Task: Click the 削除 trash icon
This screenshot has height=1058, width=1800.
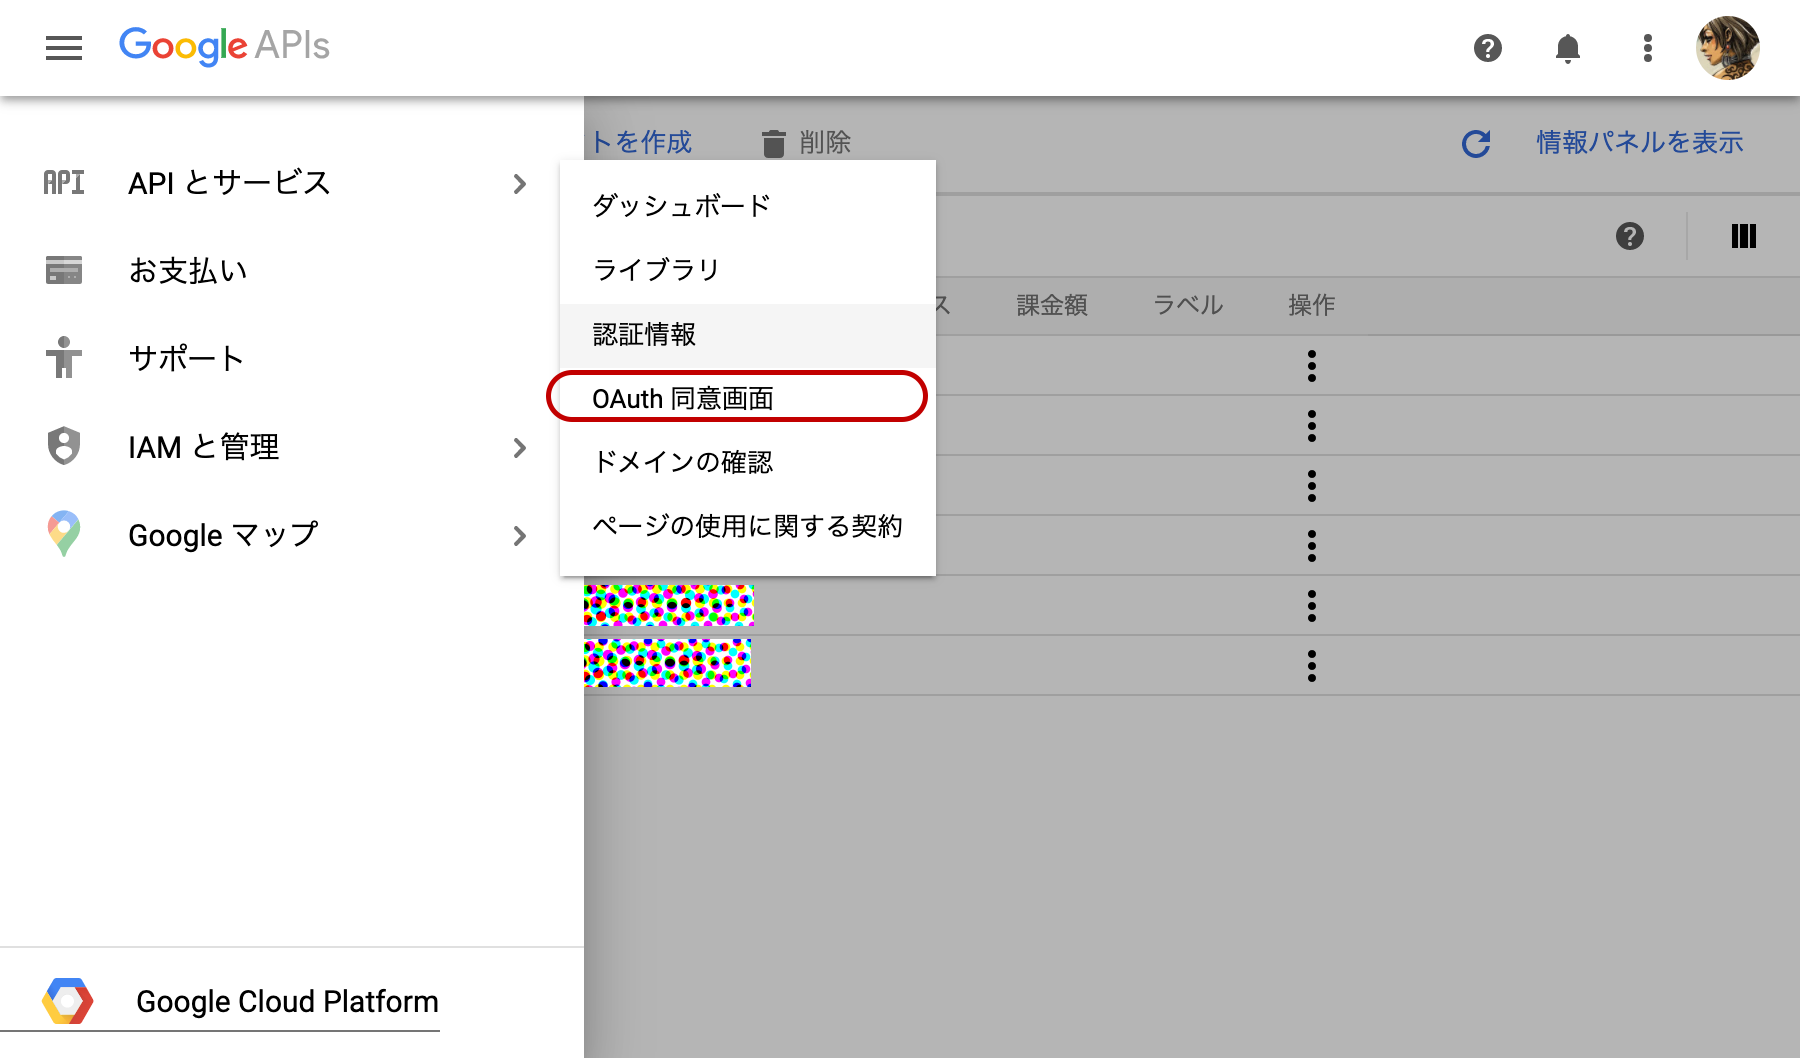Action: [x=773, y=142]
